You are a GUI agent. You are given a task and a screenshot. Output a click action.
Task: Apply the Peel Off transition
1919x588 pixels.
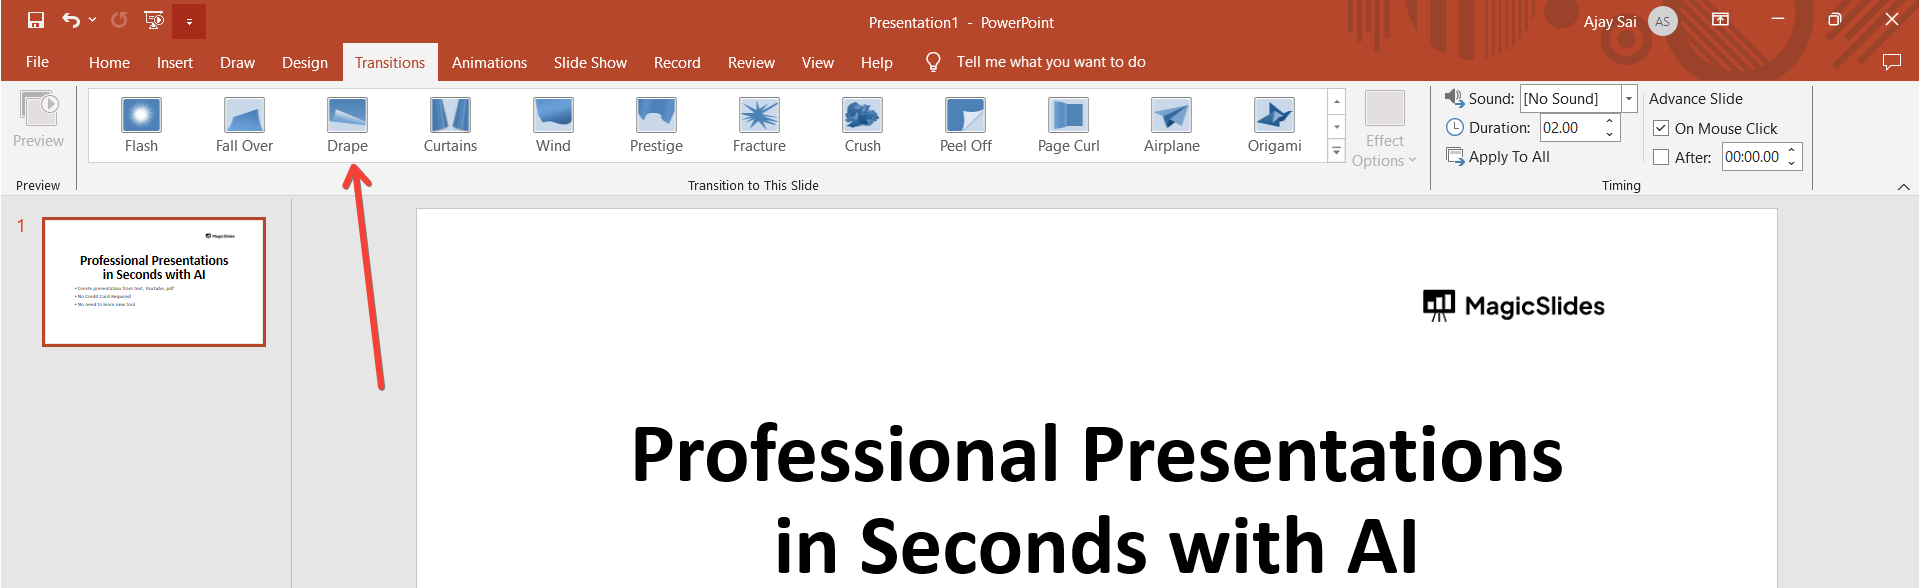click(965, 125)
